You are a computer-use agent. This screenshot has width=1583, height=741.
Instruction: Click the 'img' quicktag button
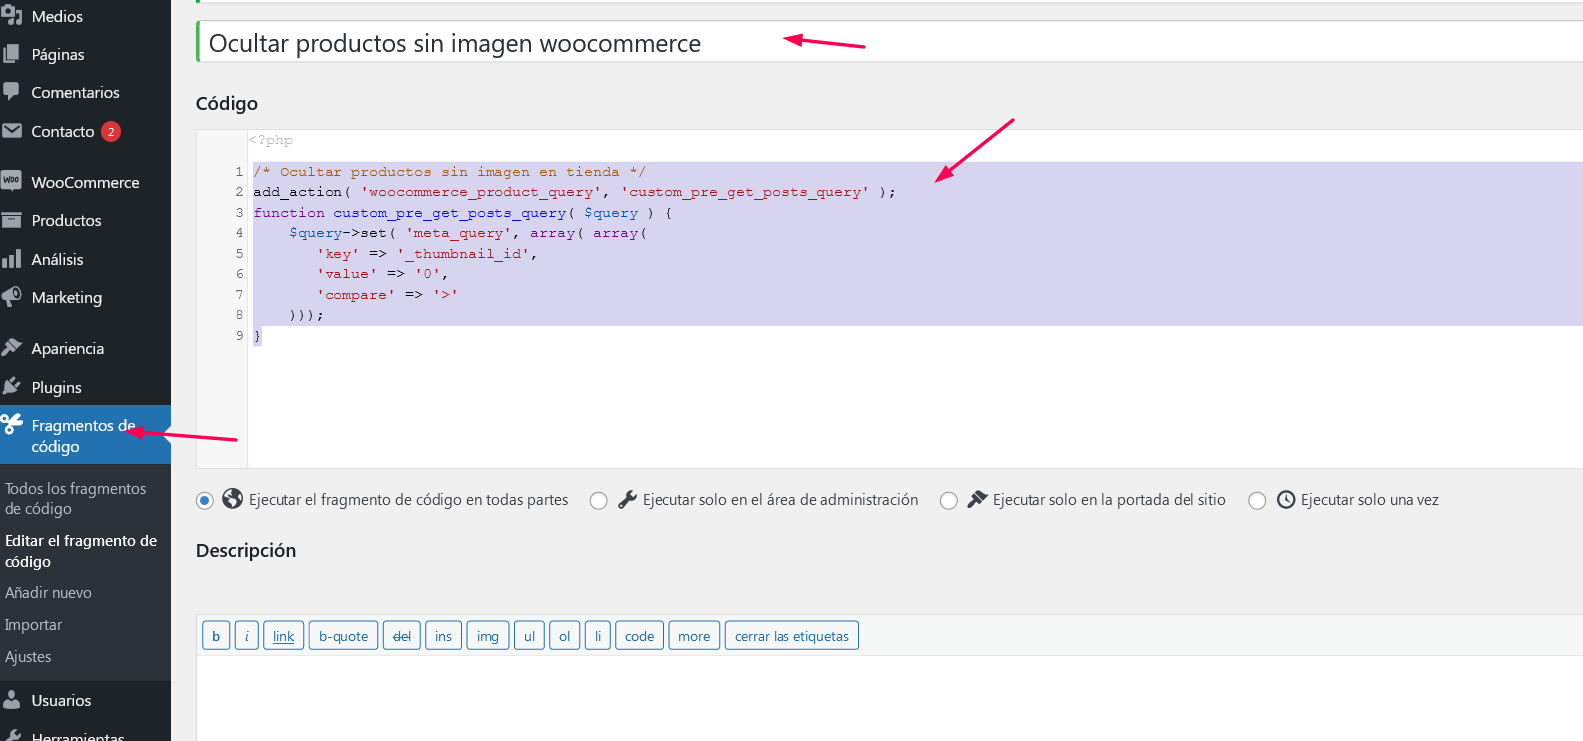(x=488, y=635)
